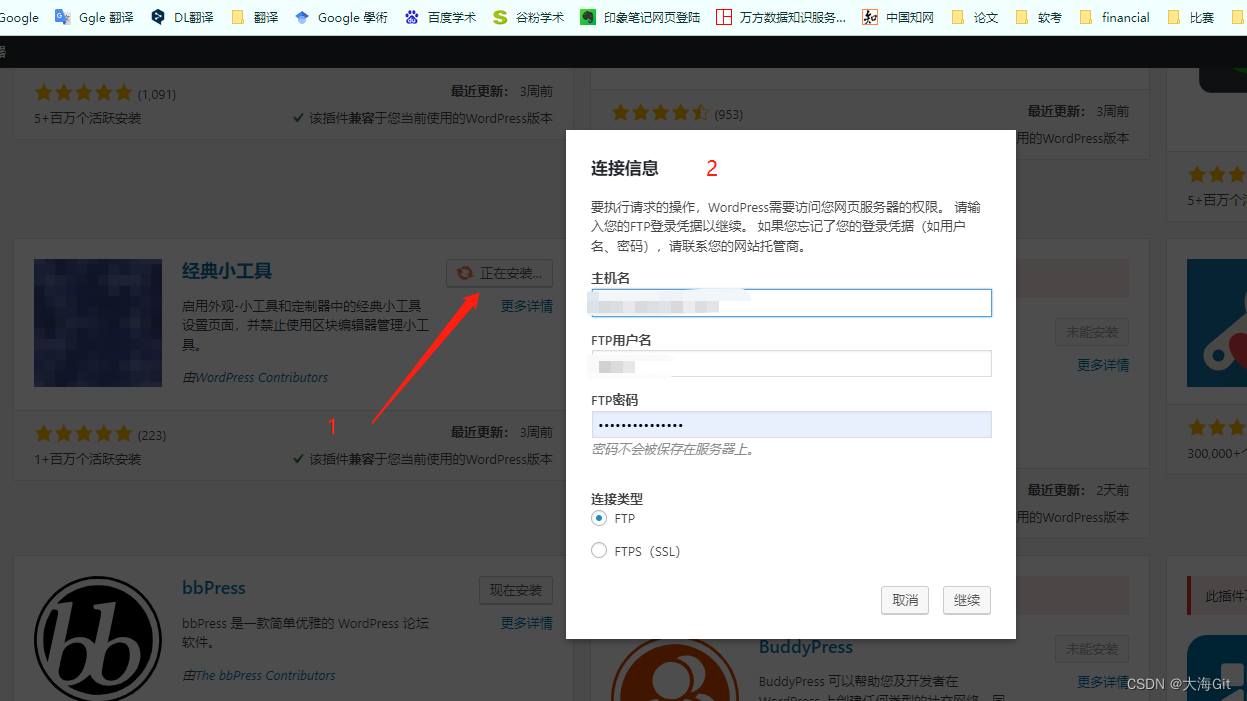The height and width of the screenshot is (701, 1247).
Task: Open 更多详情 for BuddyPress
Action: pyautogui.click(x=1103, y=682)
